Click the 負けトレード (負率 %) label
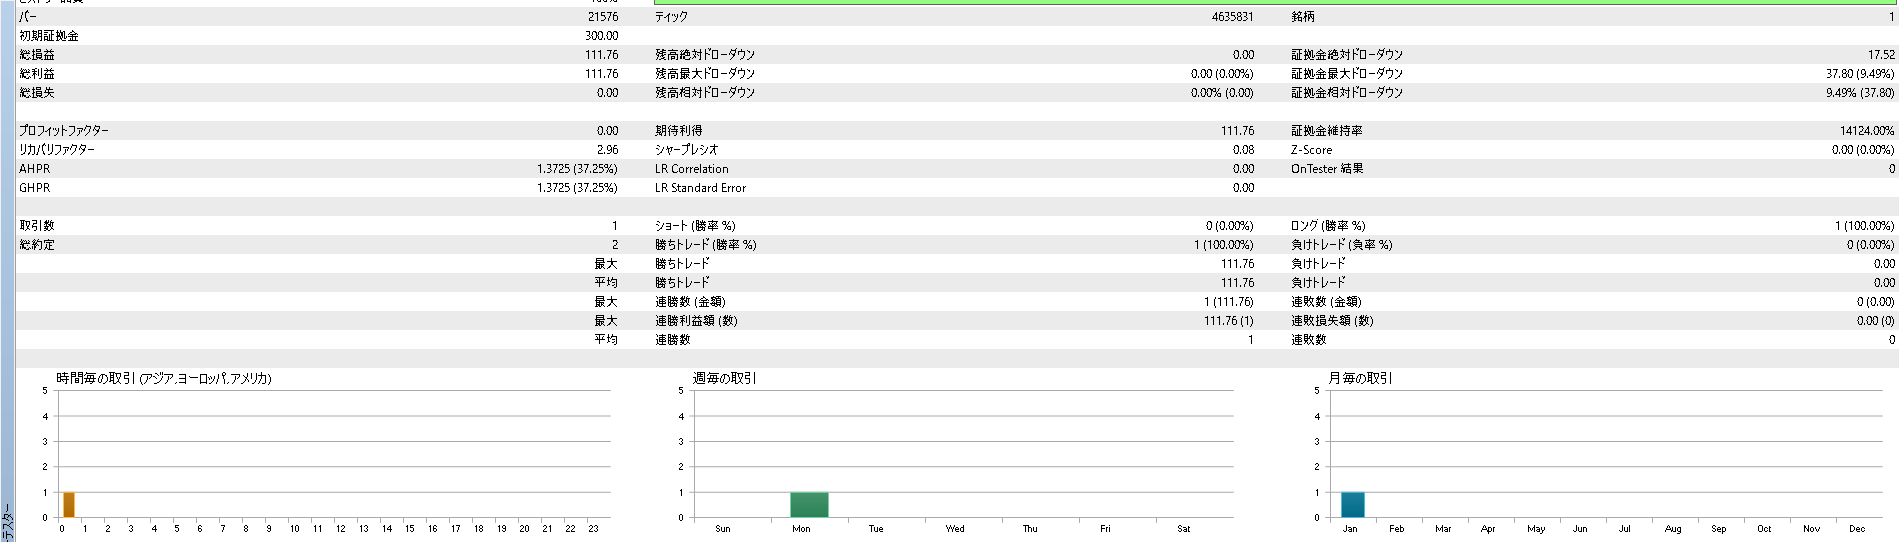The image size is (1900, 542). (x=1342, y=245)
